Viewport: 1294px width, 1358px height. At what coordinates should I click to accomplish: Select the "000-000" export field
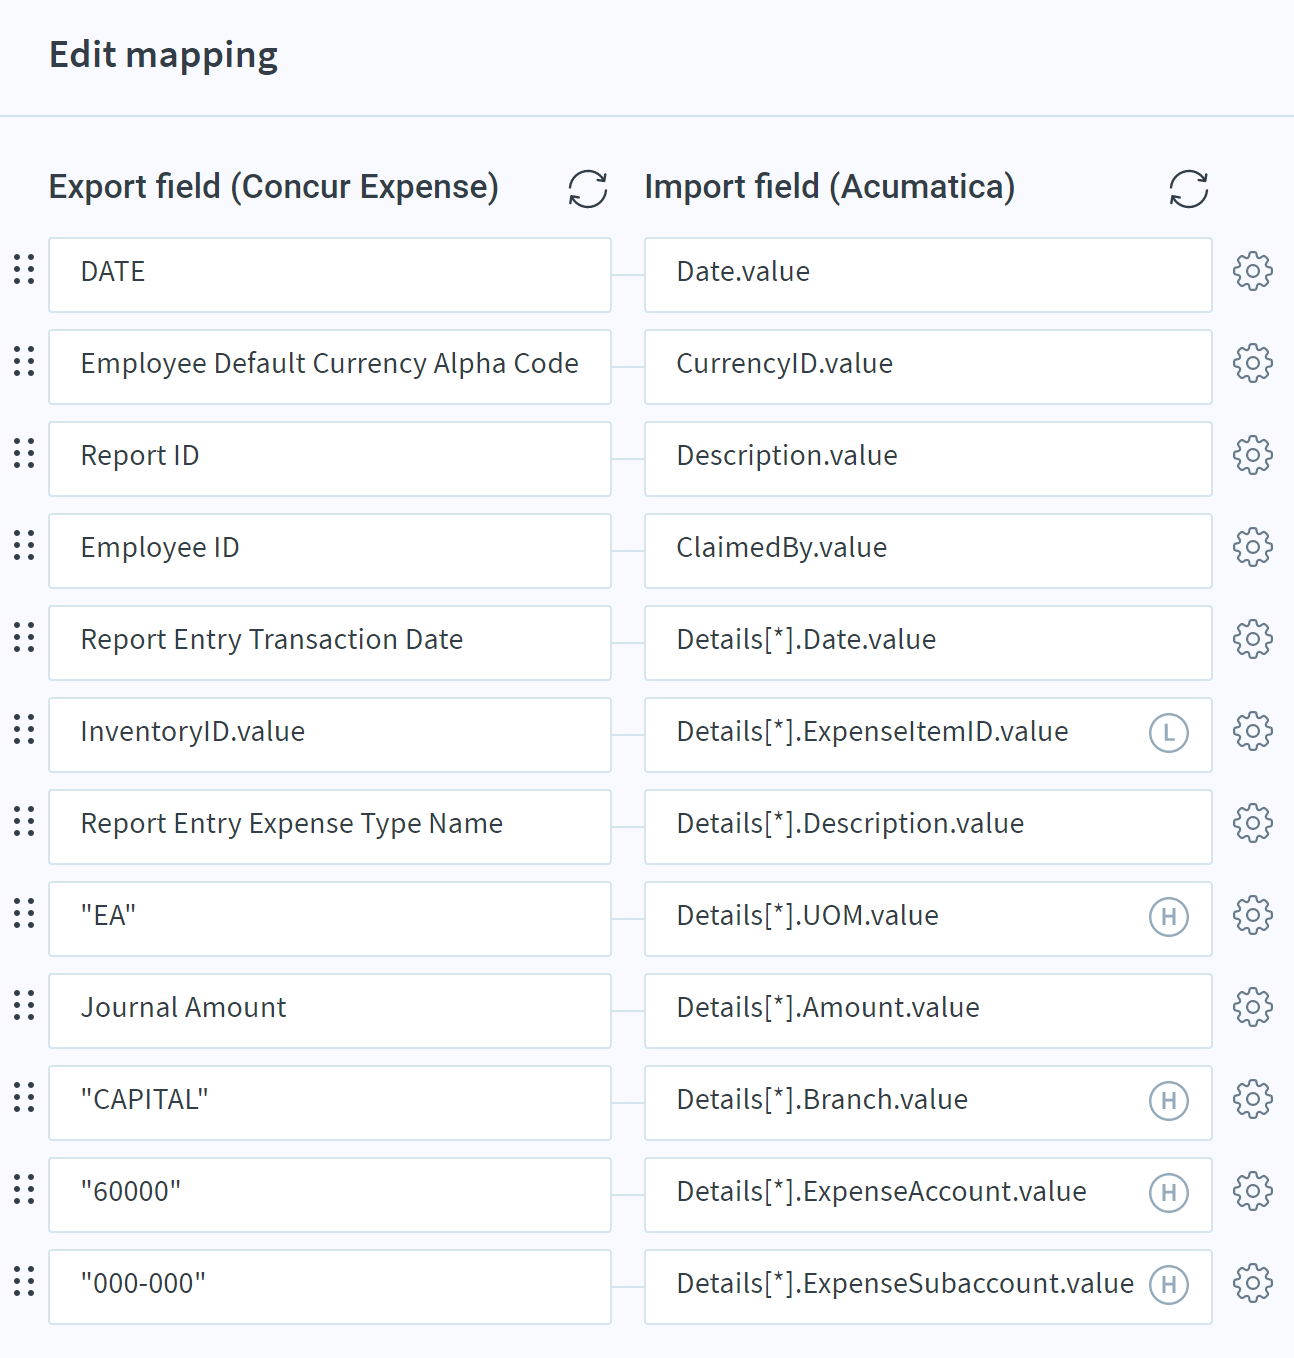[x=330, y=1287]
